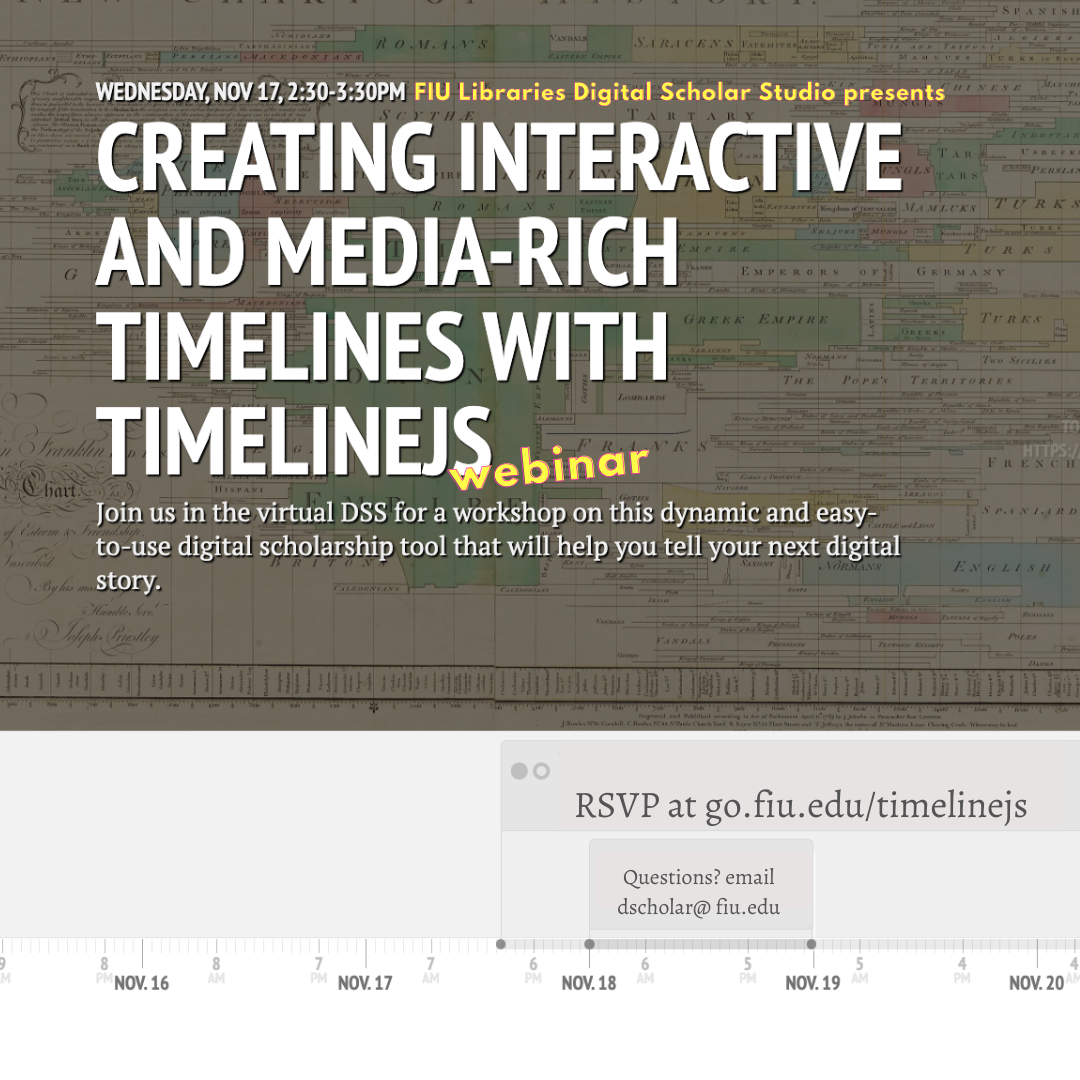Viewport: 1080px width, 1080px height.
Task: Click the dscholar@fiu.edu email address
Action: point(700,907)
